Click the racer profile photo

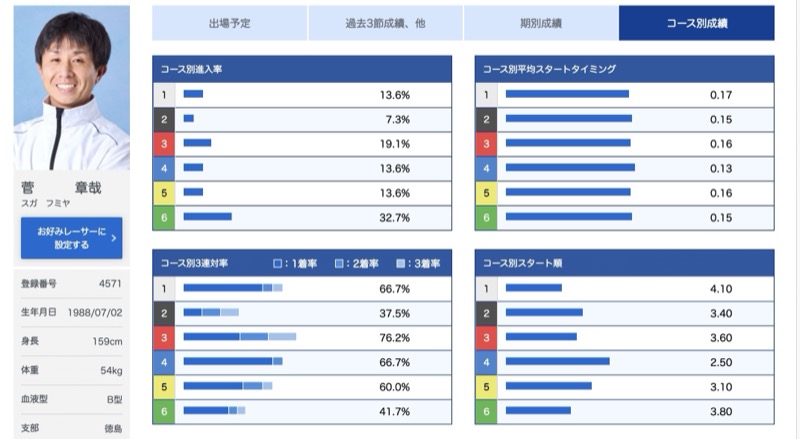[72, 90]
